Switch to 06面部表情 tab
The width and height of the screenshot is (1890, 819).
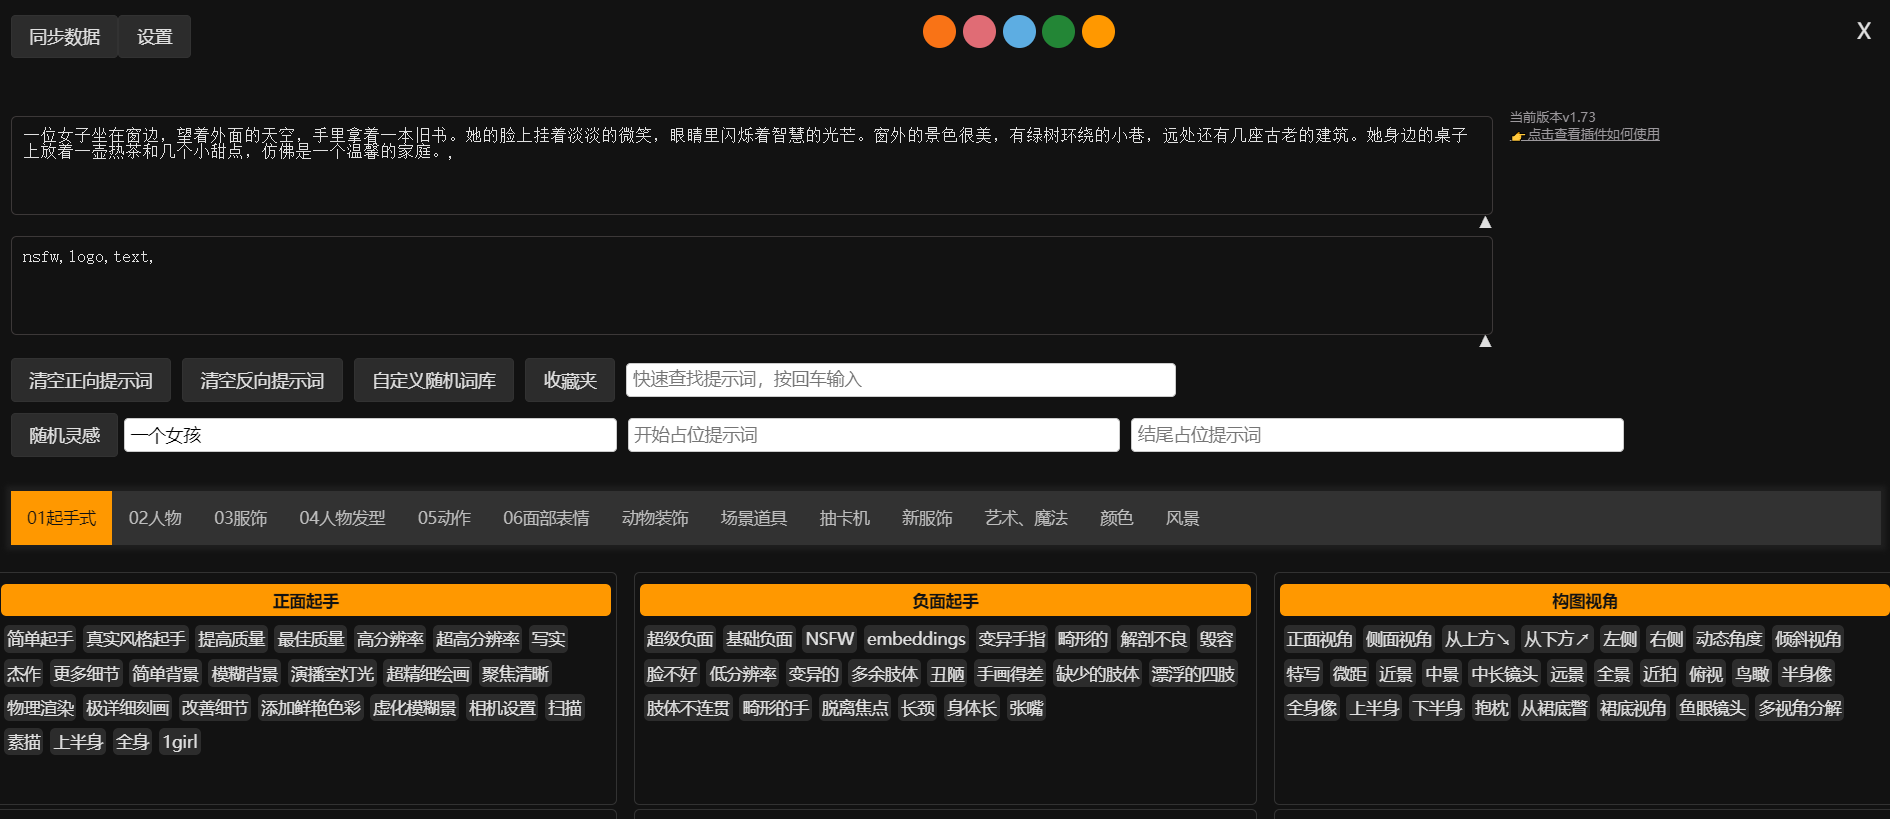tap(546, 518)
